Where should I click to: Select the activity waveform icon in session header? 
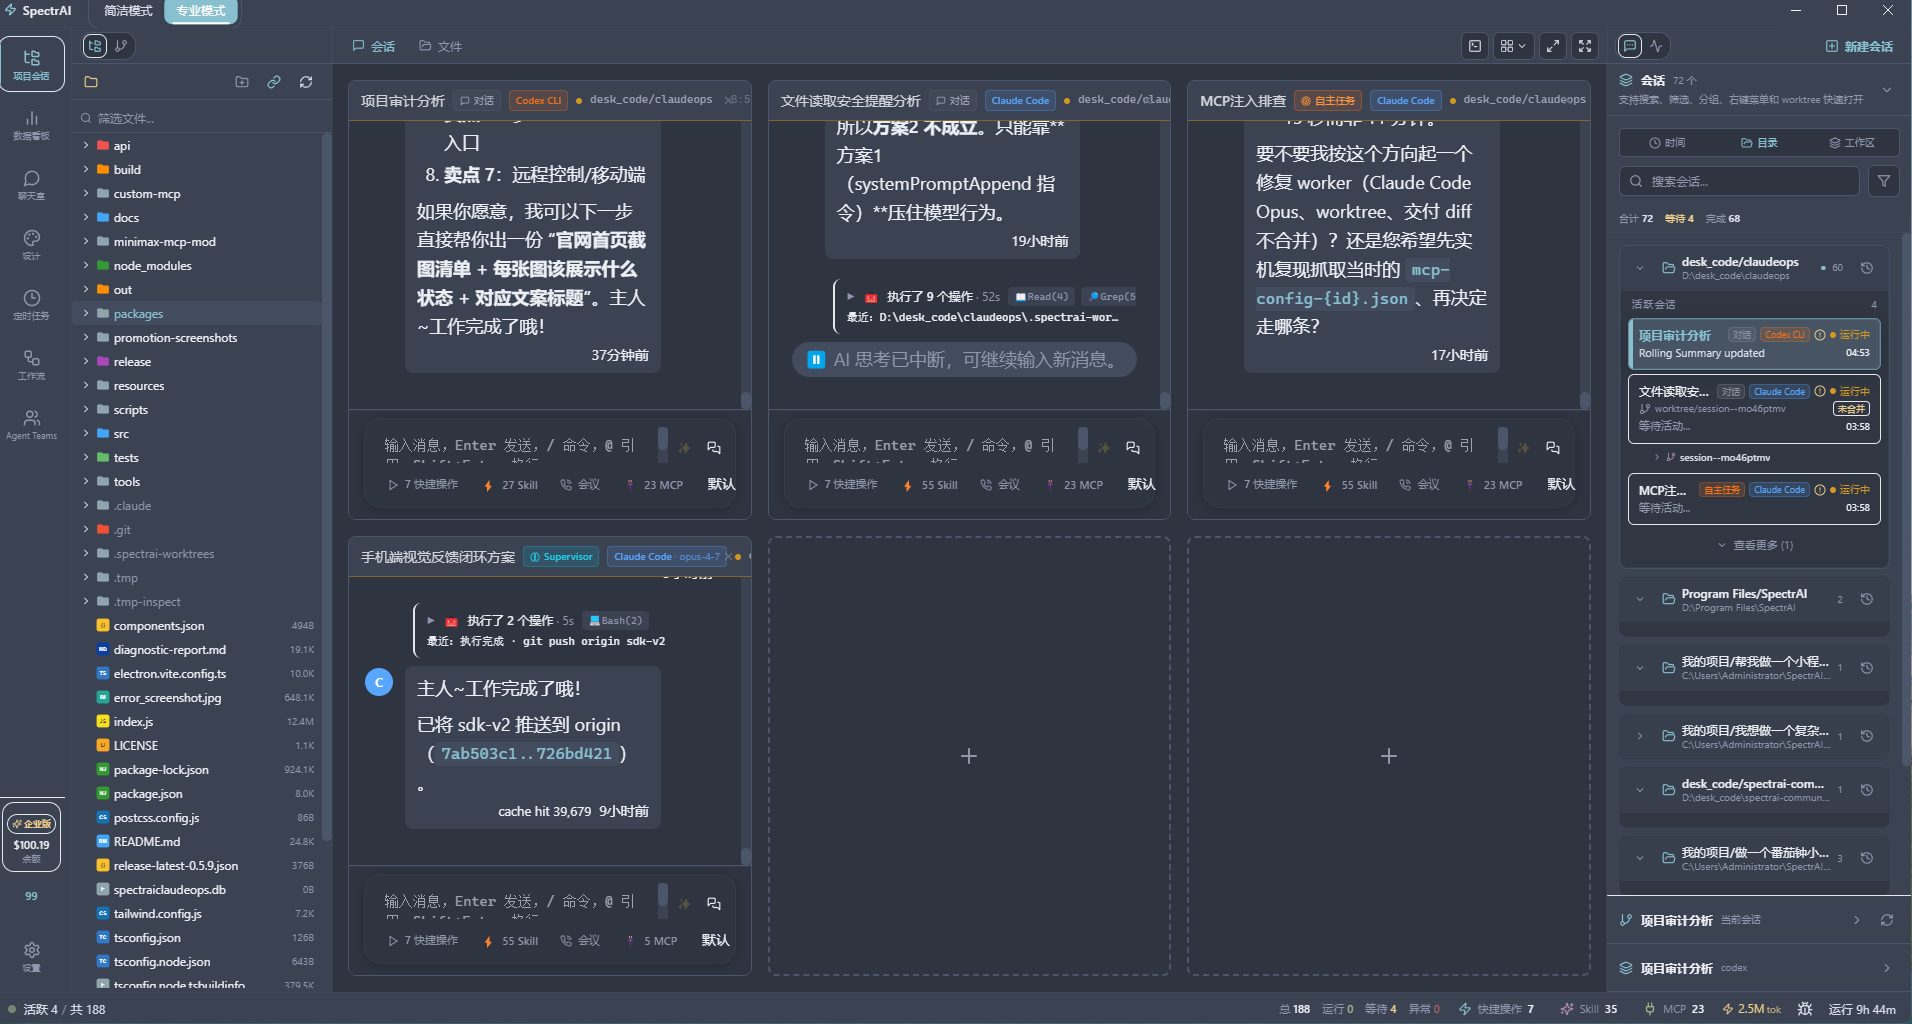pos(1656,45)
